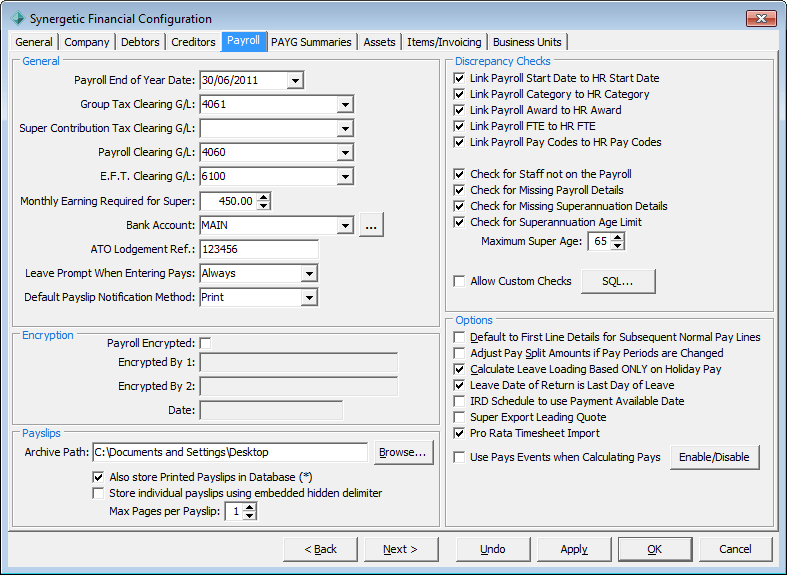Click the Undo button
The height and width of the screenshot is (575, 787).
tap(493, 549)
